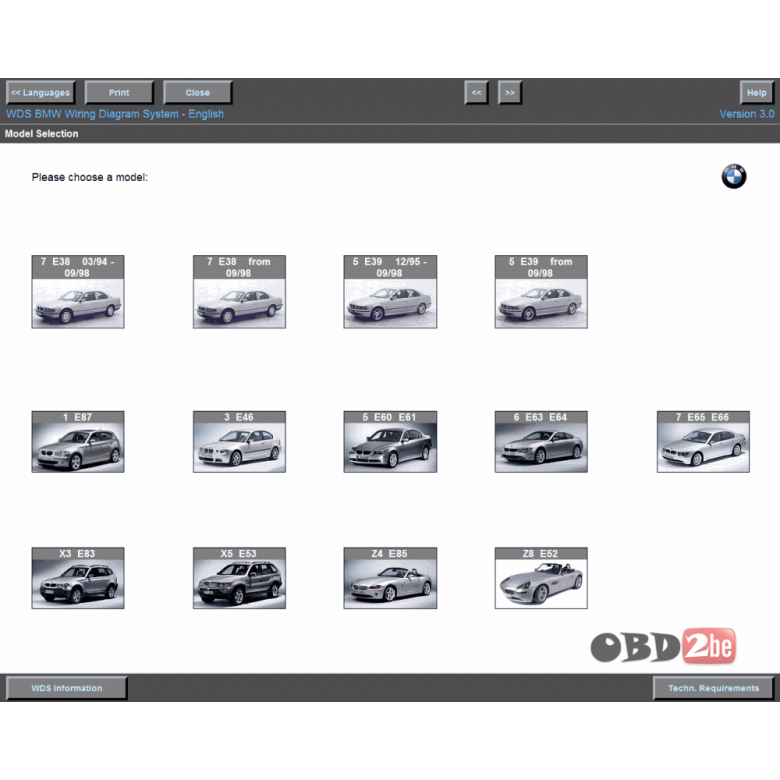Open the 5 E60 E61 model
The width and height of the screenshot is (780, 780).
tap(390, 442)
